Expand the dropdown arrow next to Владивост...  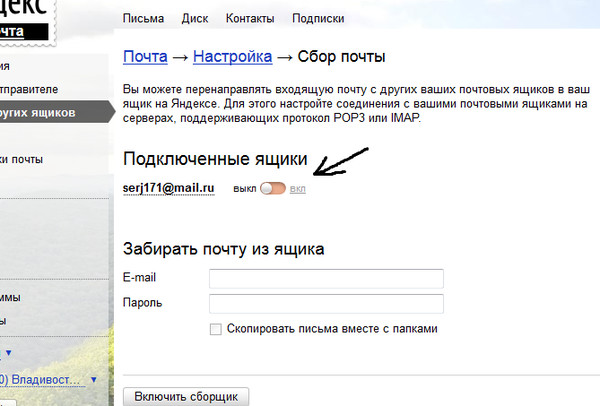94,380
